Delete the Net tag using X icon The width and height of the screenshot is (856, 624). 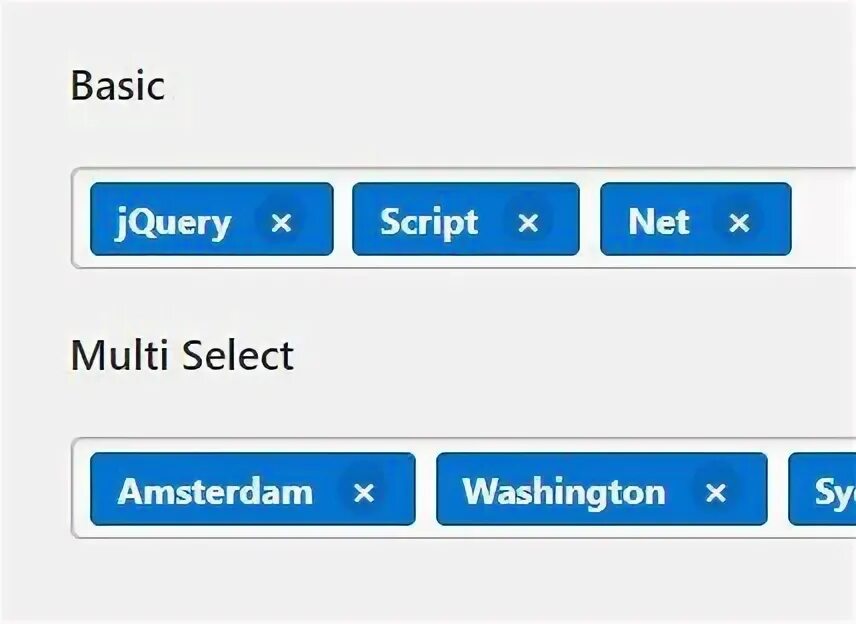pos(739,222)
